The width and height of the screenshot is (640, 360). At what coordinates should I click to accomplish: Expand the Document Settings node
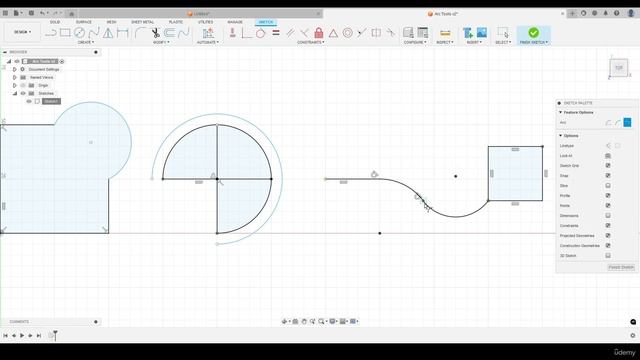click(x=15, y=69)
